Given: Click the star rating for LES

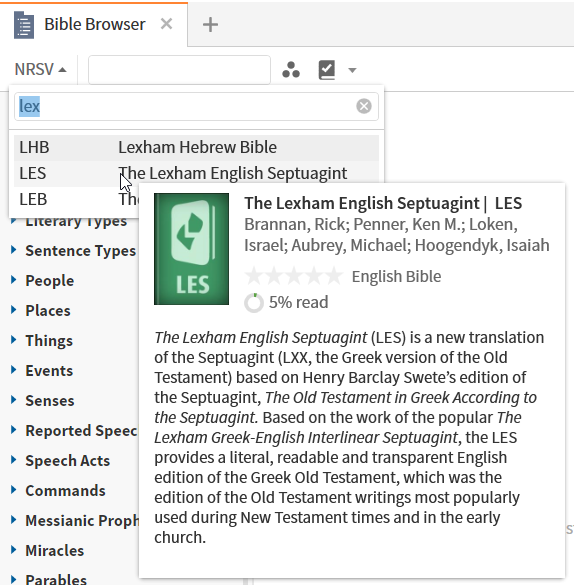Looking at the screenshot, I should [294, 276].
